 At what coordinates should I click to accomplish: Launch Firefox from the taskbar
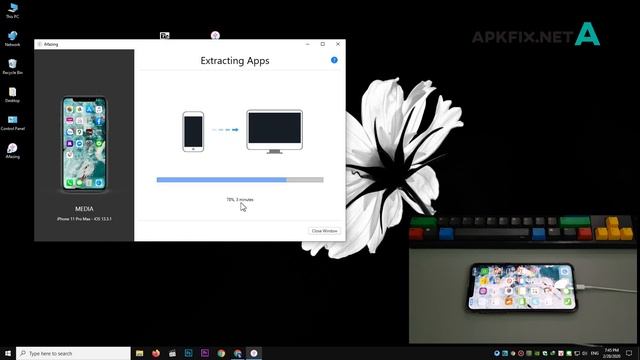(x=156, y=353)
